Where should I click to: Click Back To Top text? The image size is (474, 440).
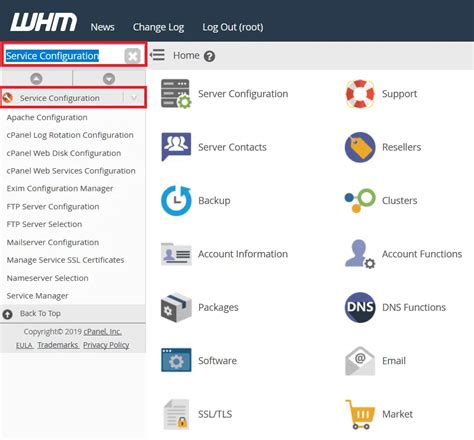coord(40,313)
